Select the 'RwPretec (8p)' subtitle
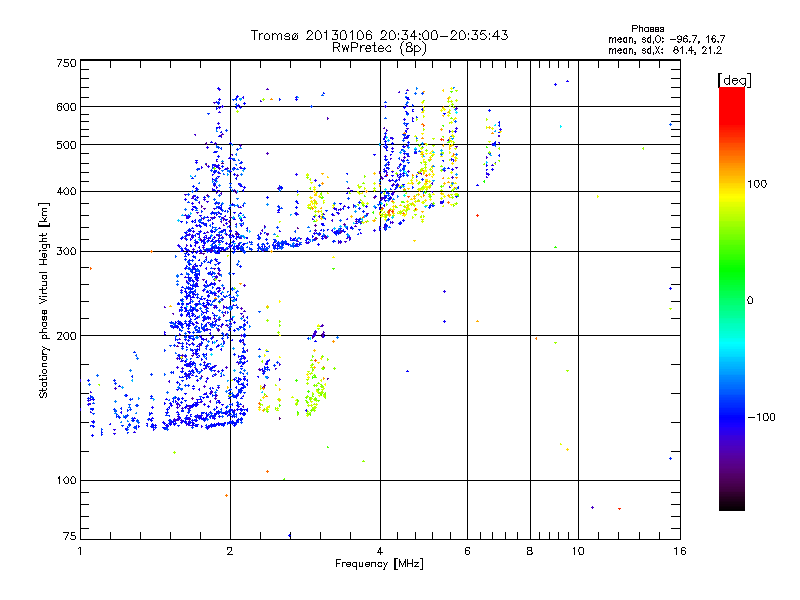This screenshot has width=800, height=600. [379, 48]
